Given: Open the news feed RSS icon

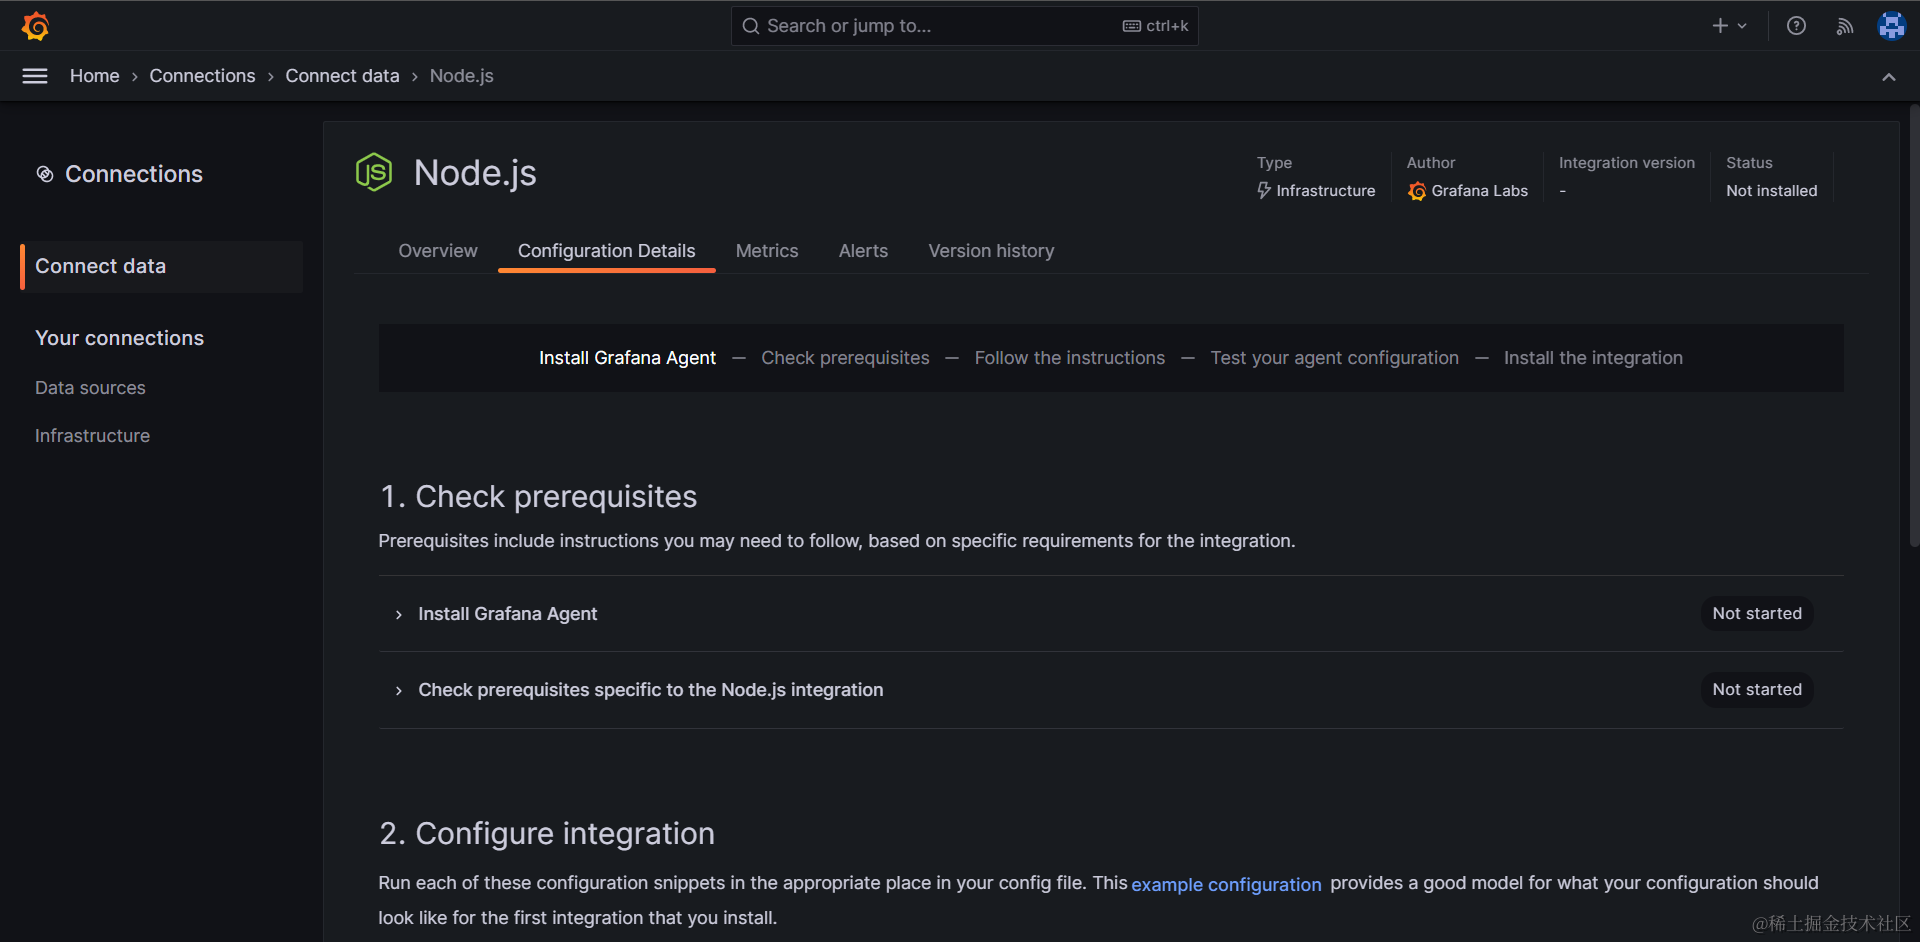Looking at the screenshot, I should [1845, 26].
